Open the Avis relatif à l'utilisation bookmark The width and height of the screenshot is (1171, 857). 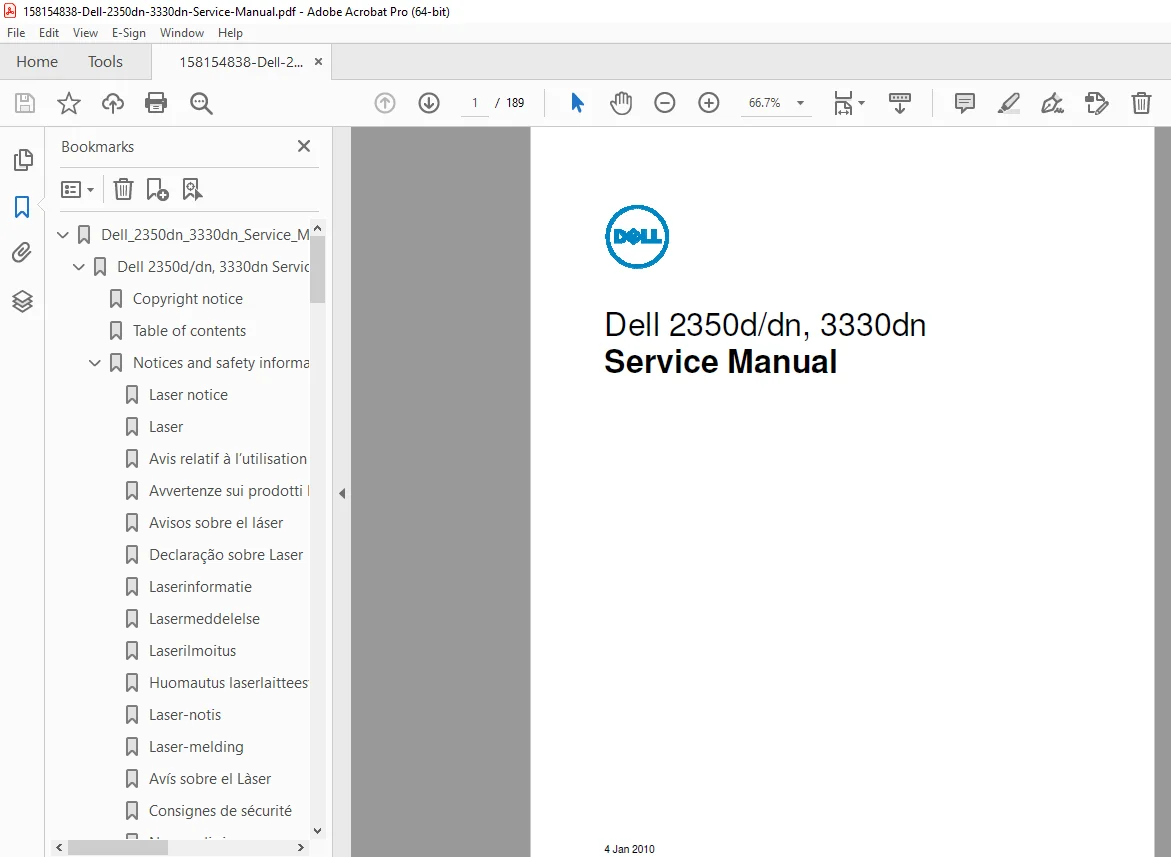[x=227, y=459]
